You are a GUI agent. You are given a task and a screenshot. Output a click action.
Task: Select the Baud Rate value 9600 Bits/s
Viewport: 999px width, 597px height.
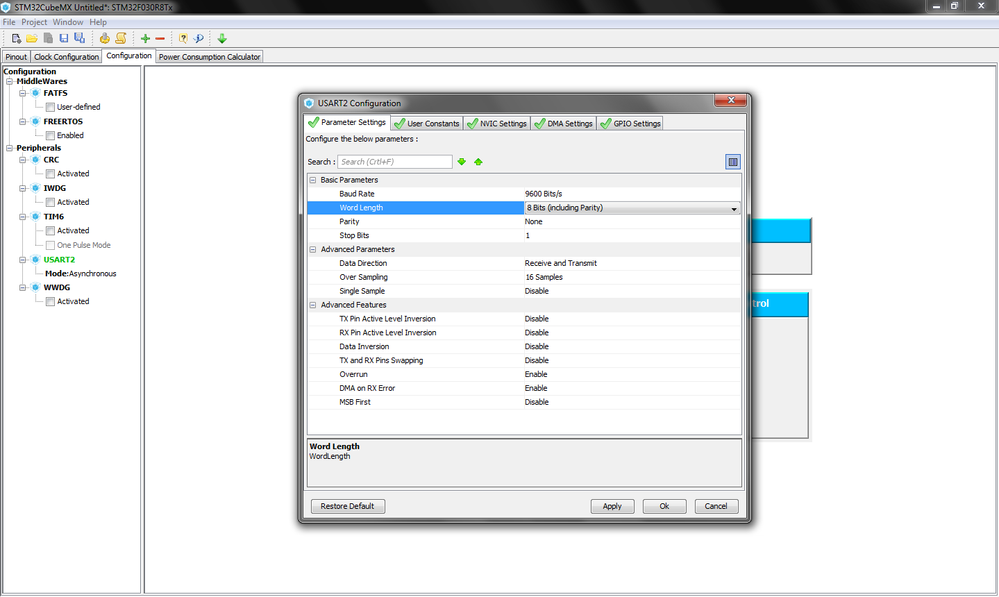543,194
